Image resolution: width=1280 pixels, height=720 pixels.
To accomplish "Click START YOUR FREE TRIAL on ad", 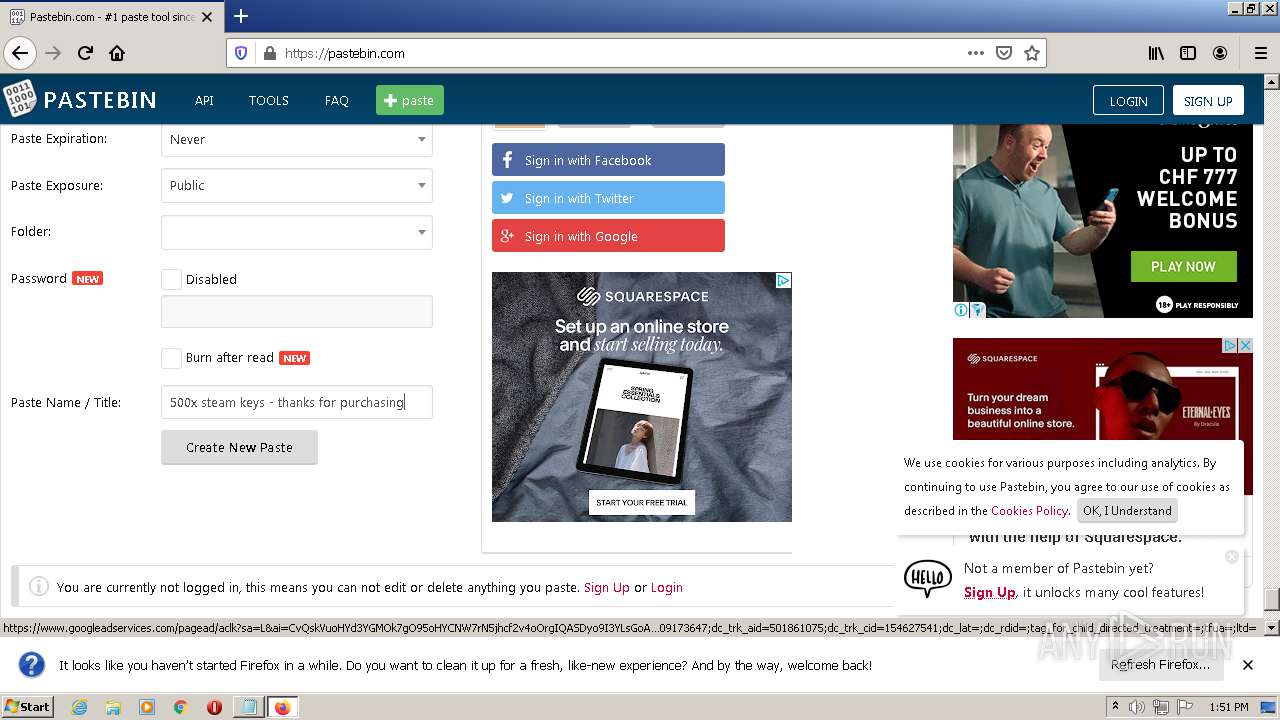I will [x=641, y=502].
